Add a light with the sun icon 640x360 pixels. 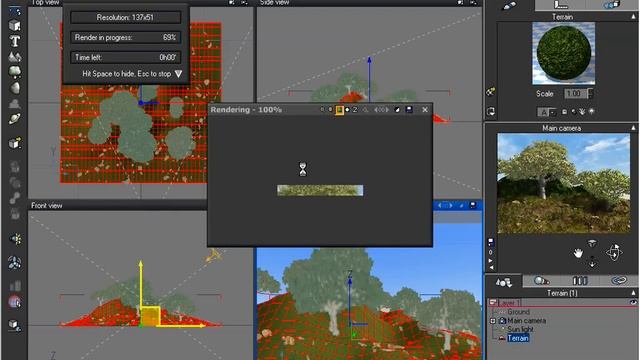tap(16, 239)
